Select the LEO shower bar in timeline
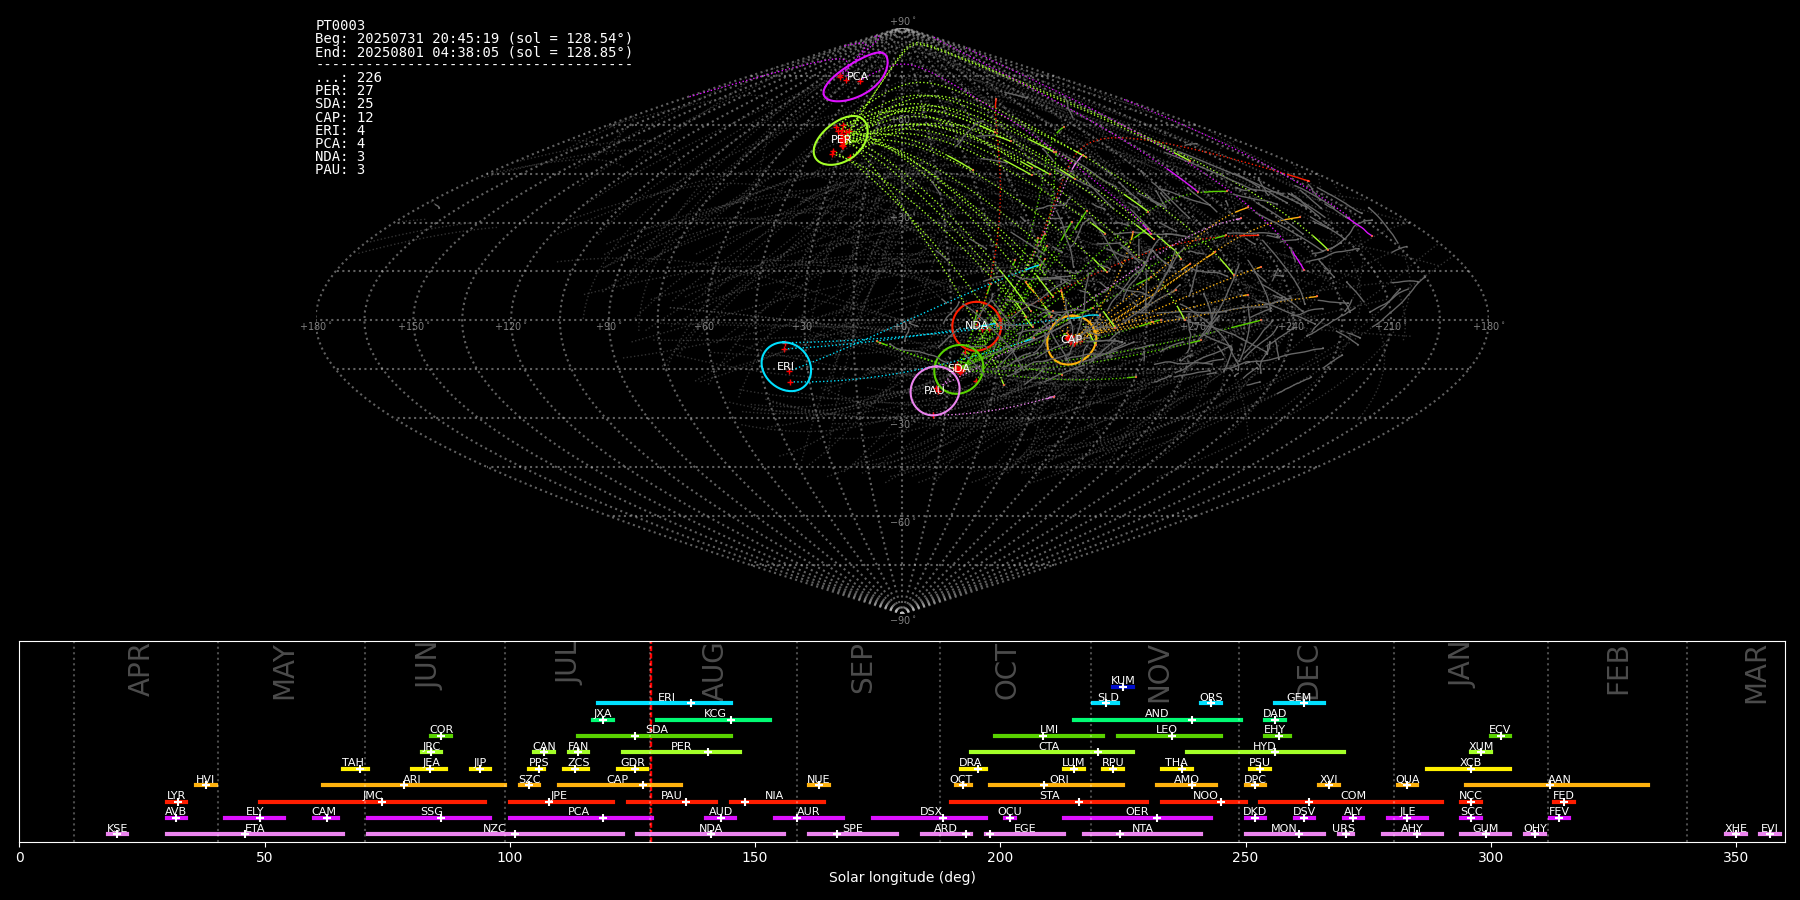Image resolution: width=1800 pixels, height=900 pixels. click(x=1169, y=736)
